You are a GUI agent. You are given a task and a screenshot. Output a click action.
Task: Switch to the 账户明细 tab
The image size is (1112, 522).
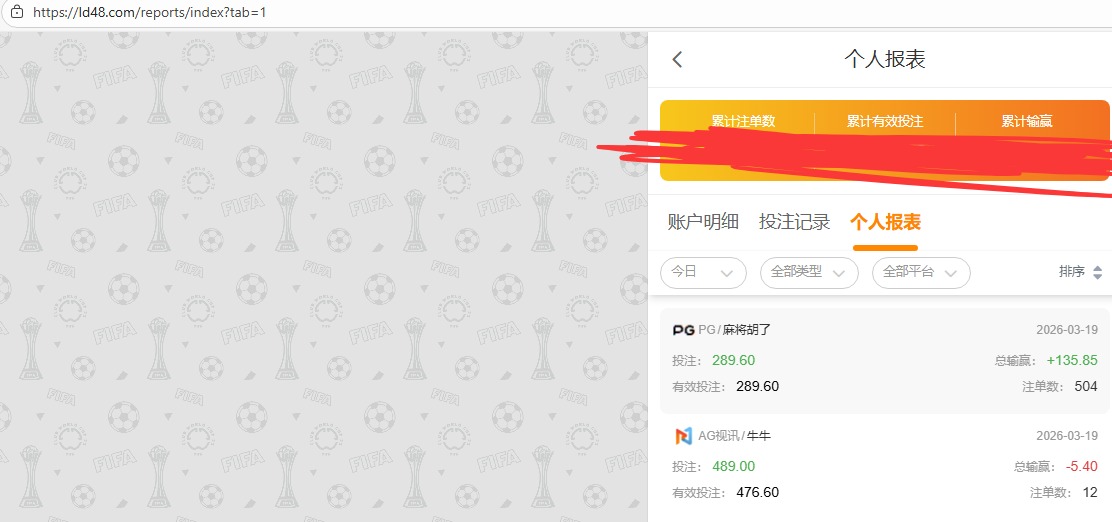pos(703,222)
